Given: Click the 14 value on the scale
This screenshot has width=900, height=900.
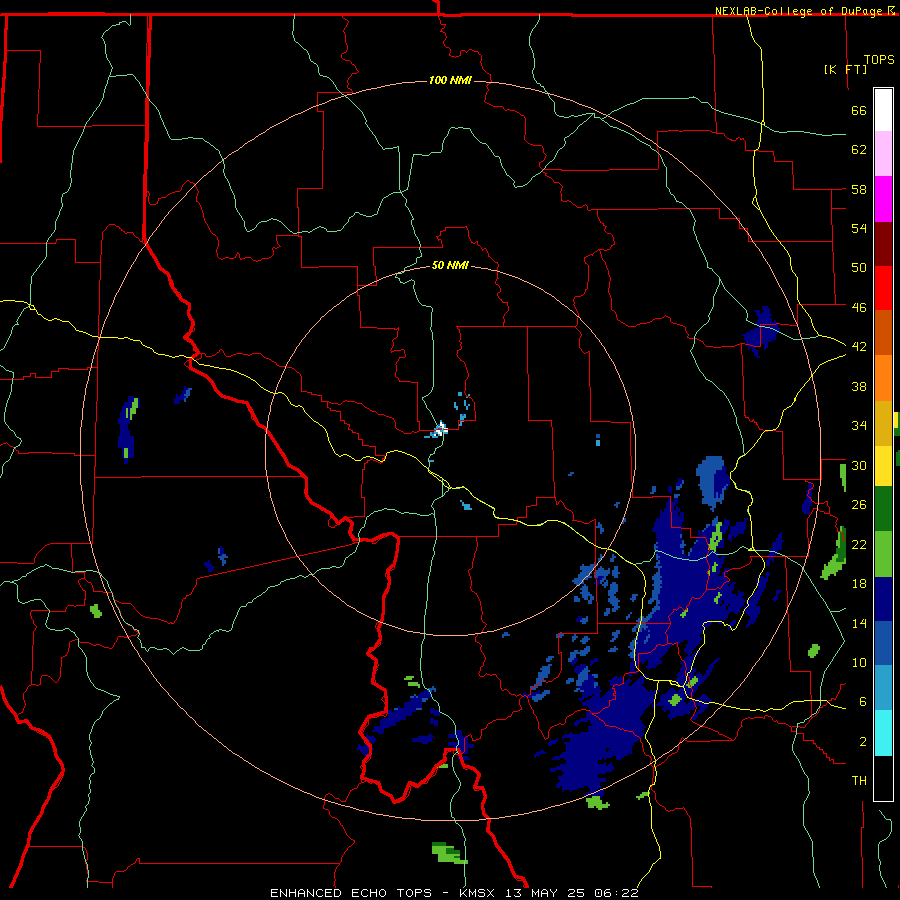Looking at the screenshot, I should coord(859,623).
